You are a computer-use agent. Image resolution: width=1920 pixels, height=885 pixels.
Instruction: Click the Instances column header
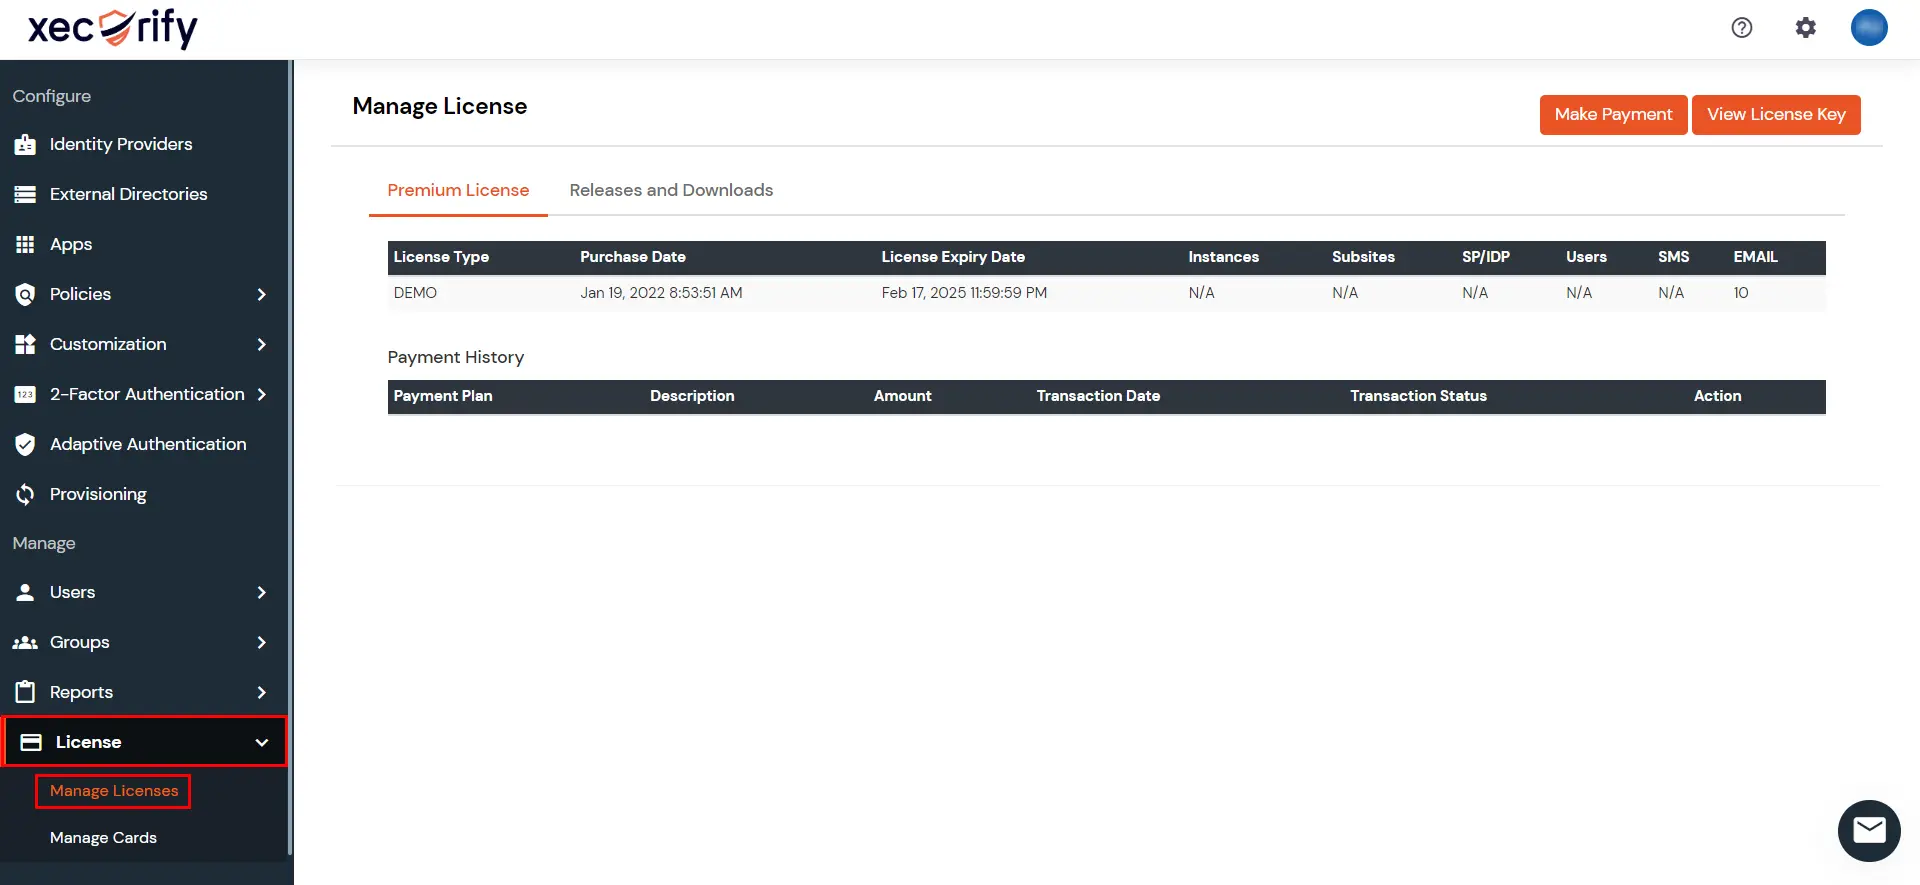(x=1223, y=257)
